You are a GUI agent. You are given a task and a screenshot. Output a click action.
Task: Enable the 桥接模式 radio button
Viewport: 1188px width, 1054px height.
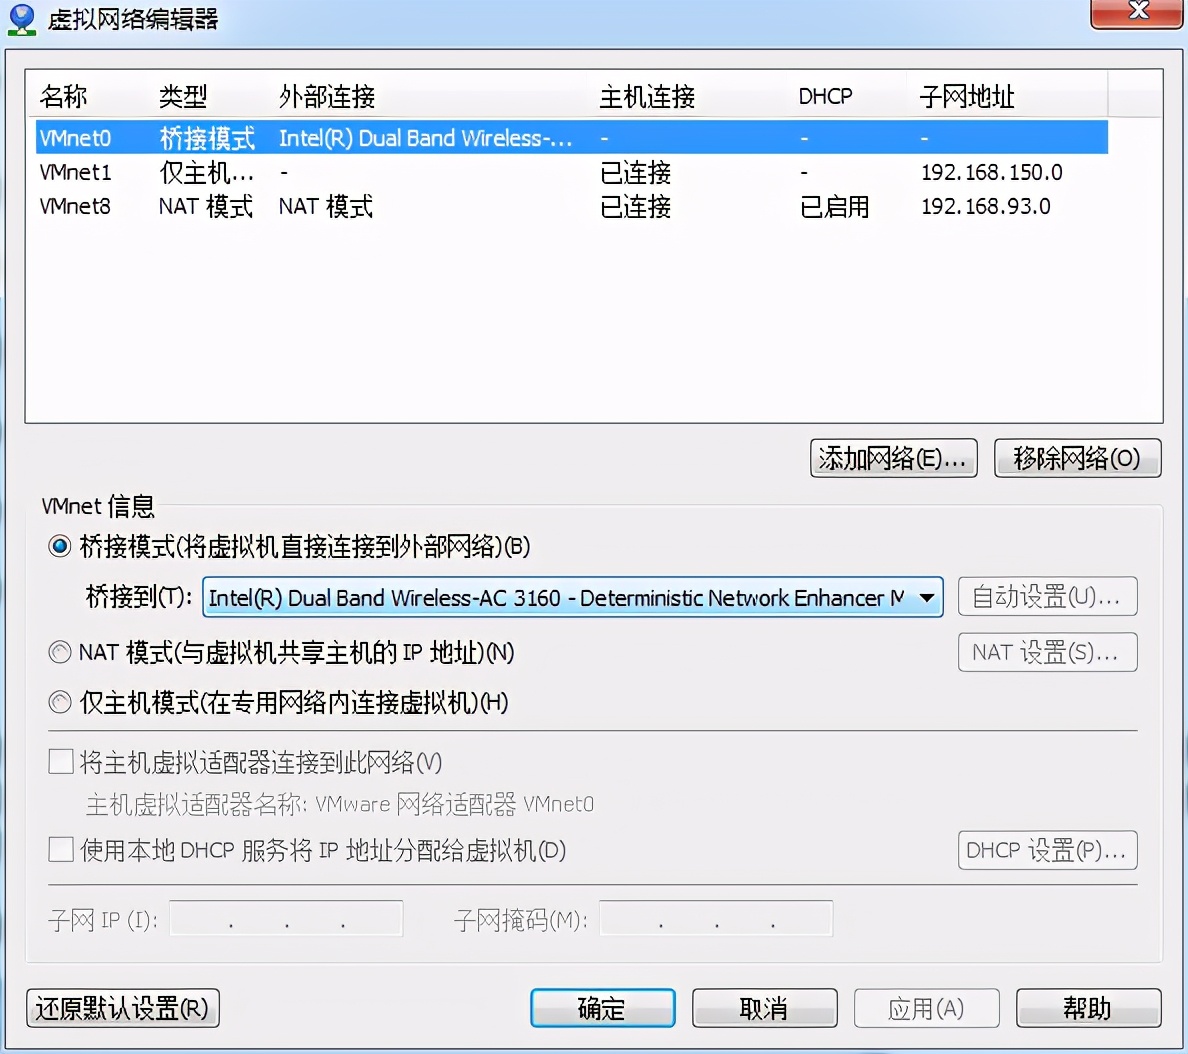point(59,547)
